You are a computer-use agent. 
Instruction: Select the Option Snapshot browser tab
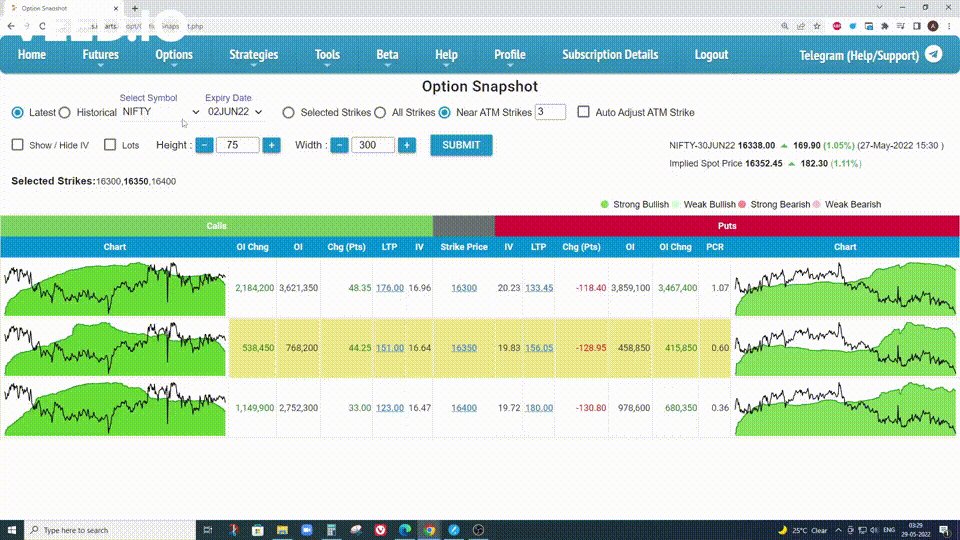click(62, 8)
